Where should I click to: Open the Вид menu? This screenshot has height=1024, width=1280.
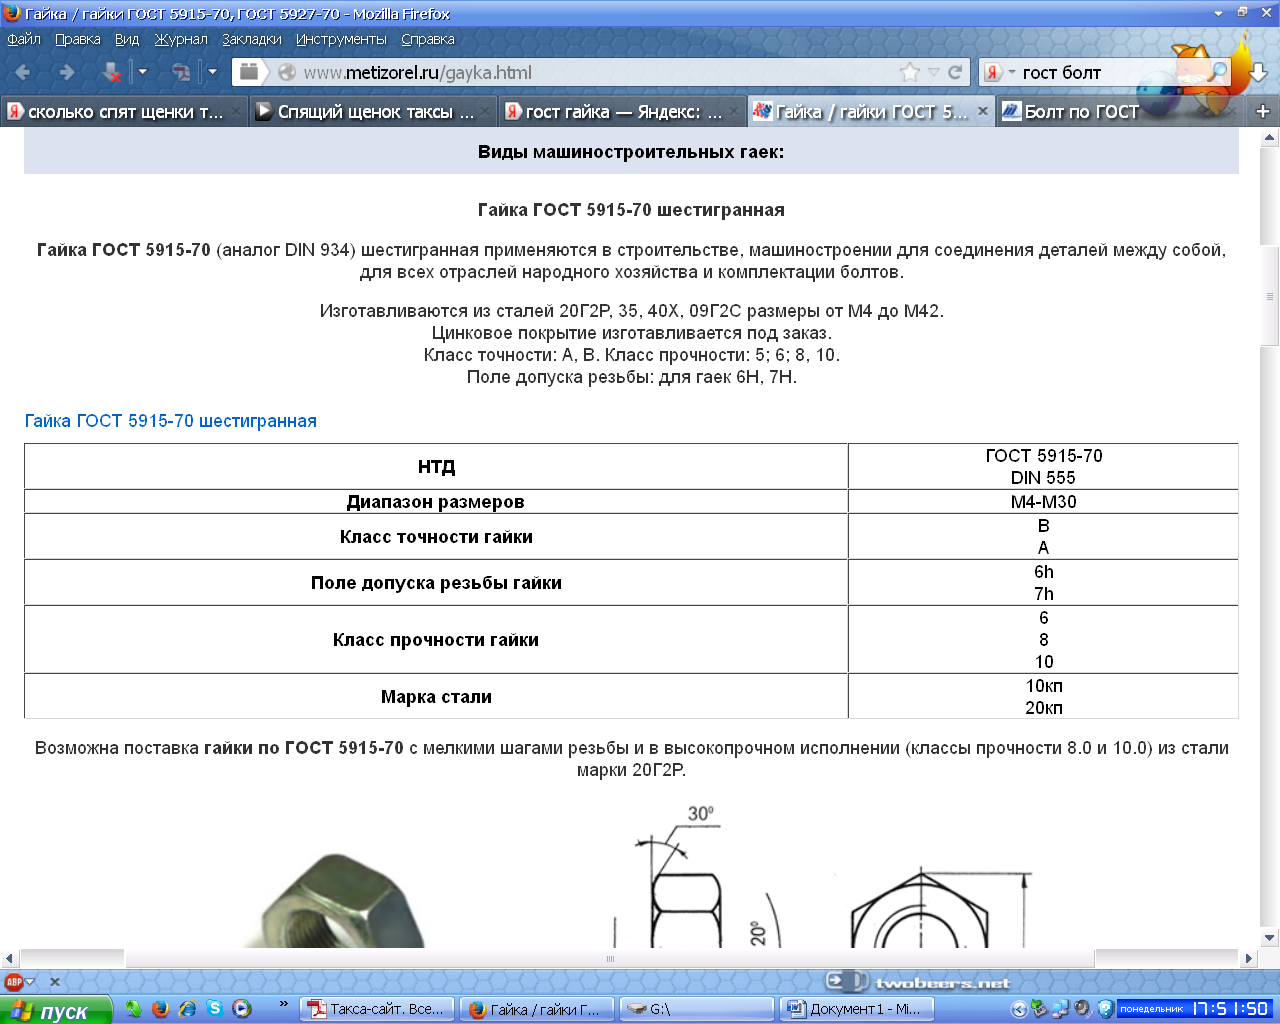pyautogui.click(x=127, y=39)
